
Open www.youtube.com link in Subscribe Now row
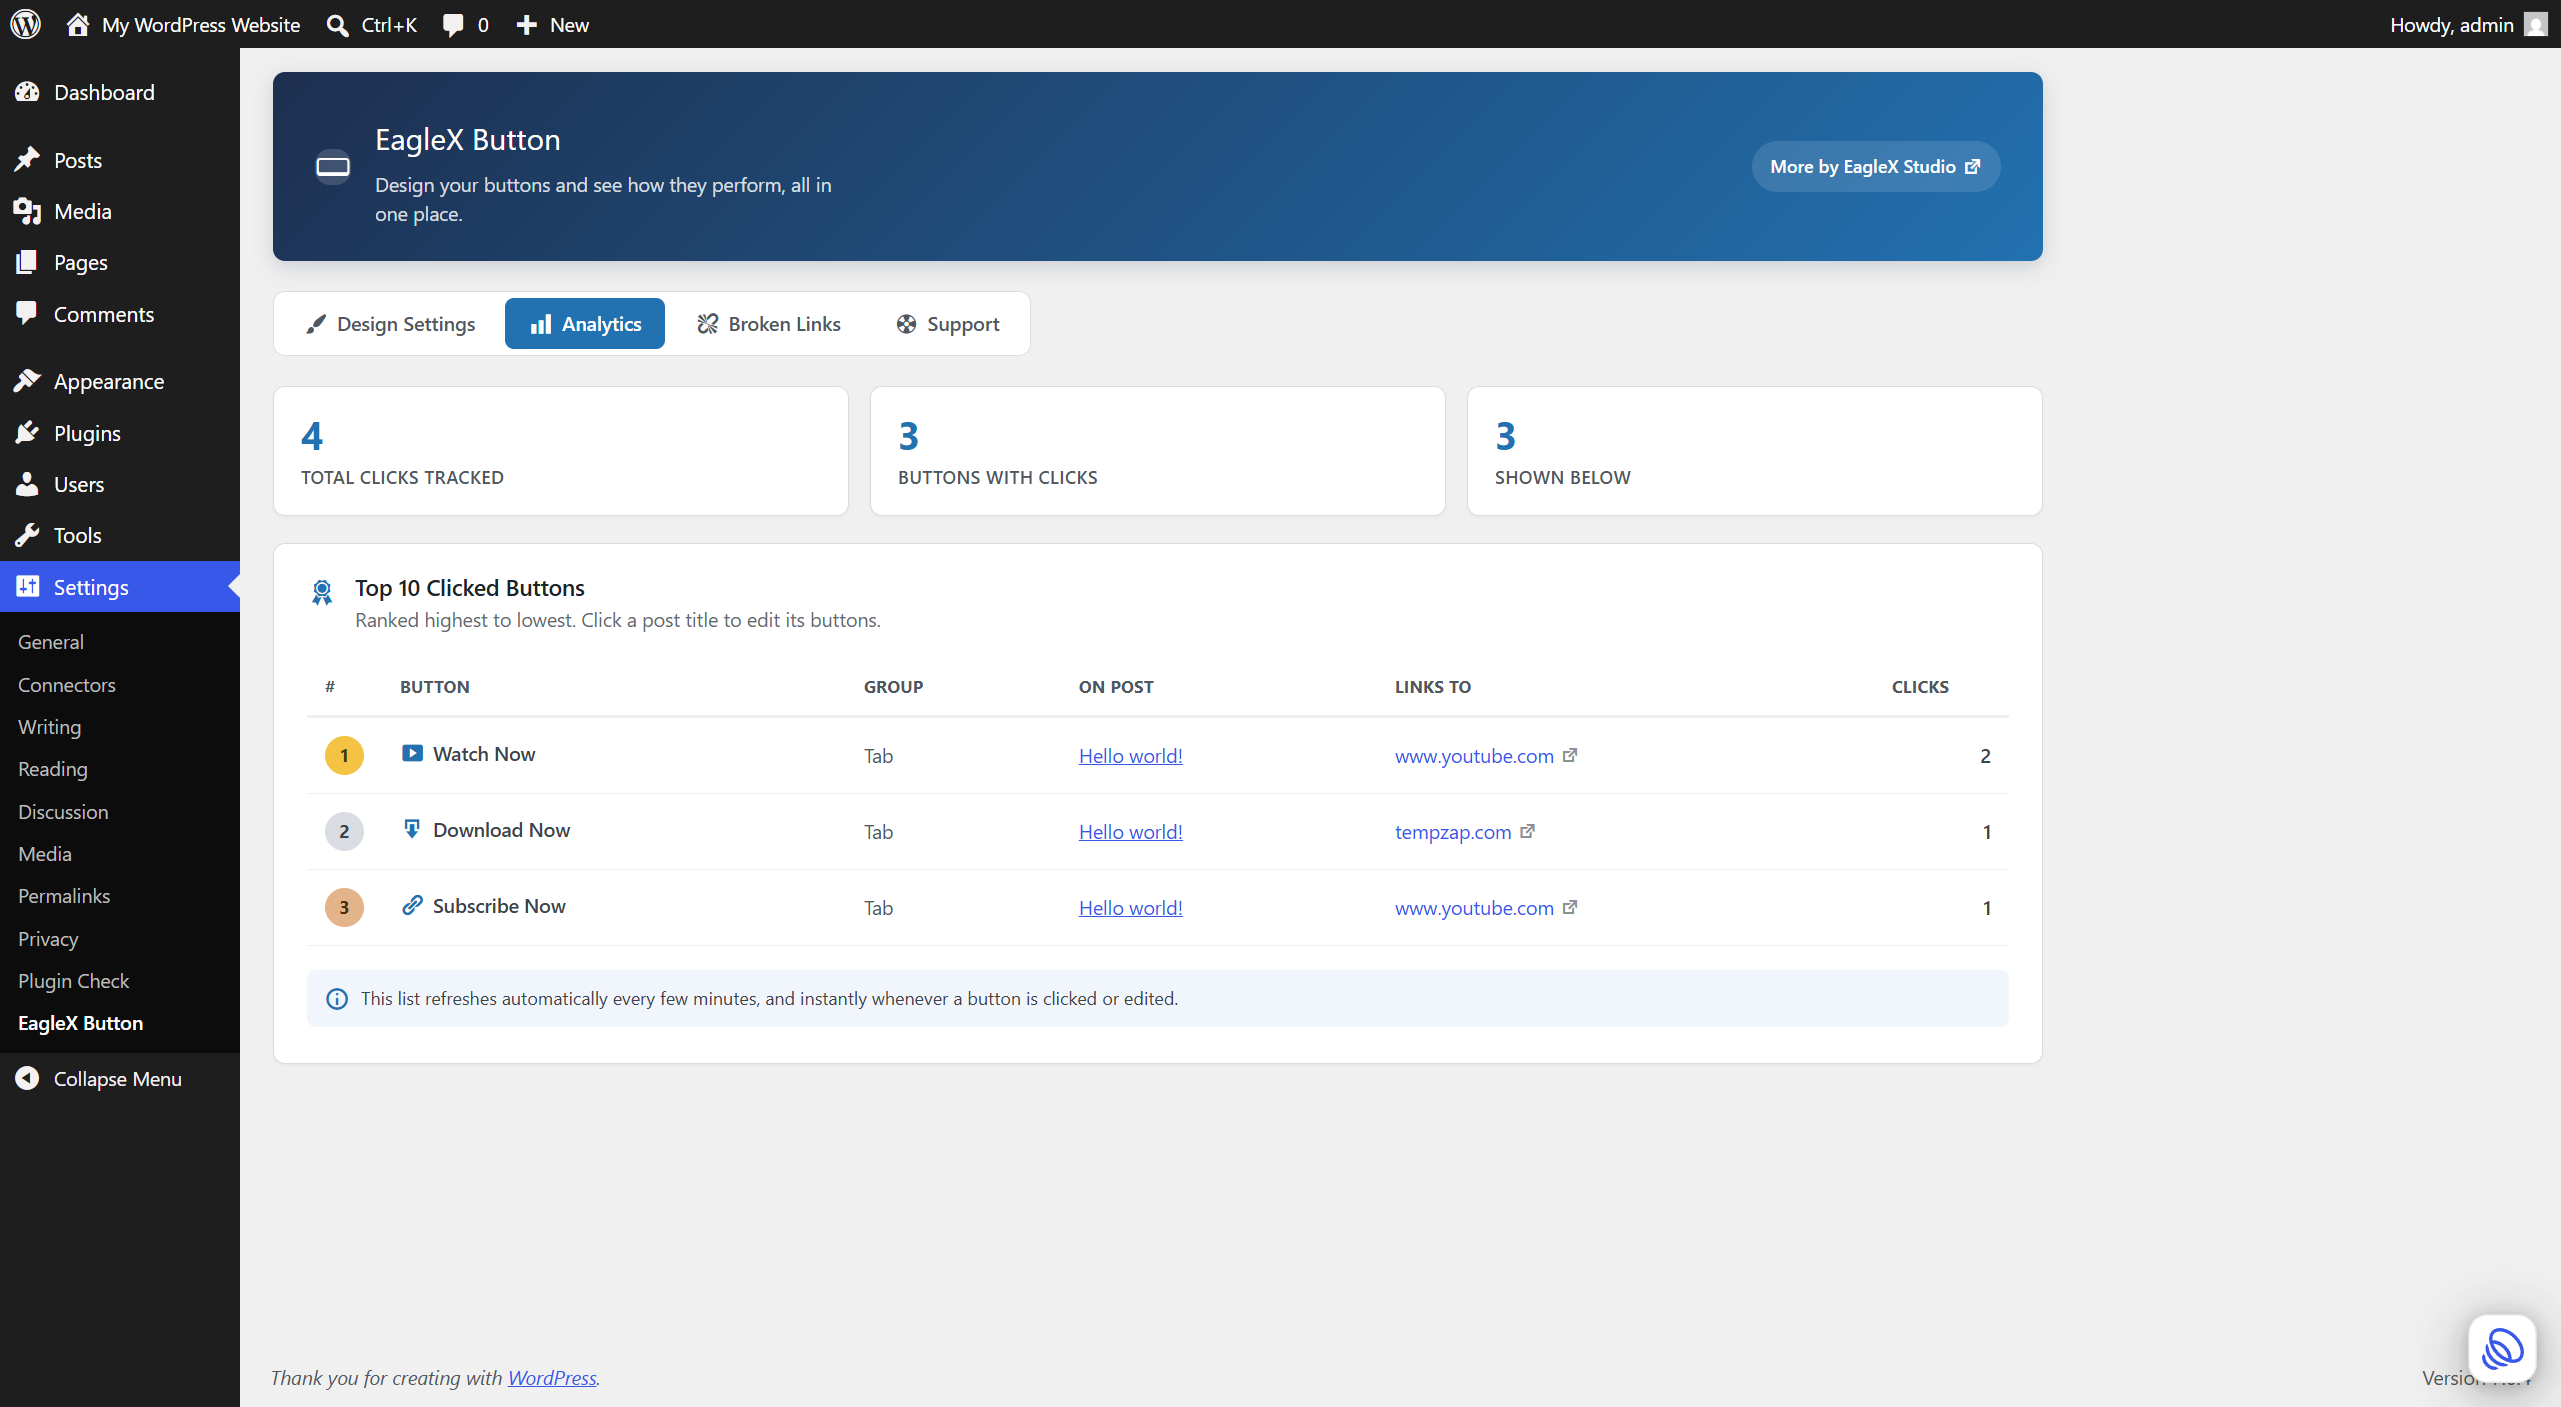click(1474, 908)
